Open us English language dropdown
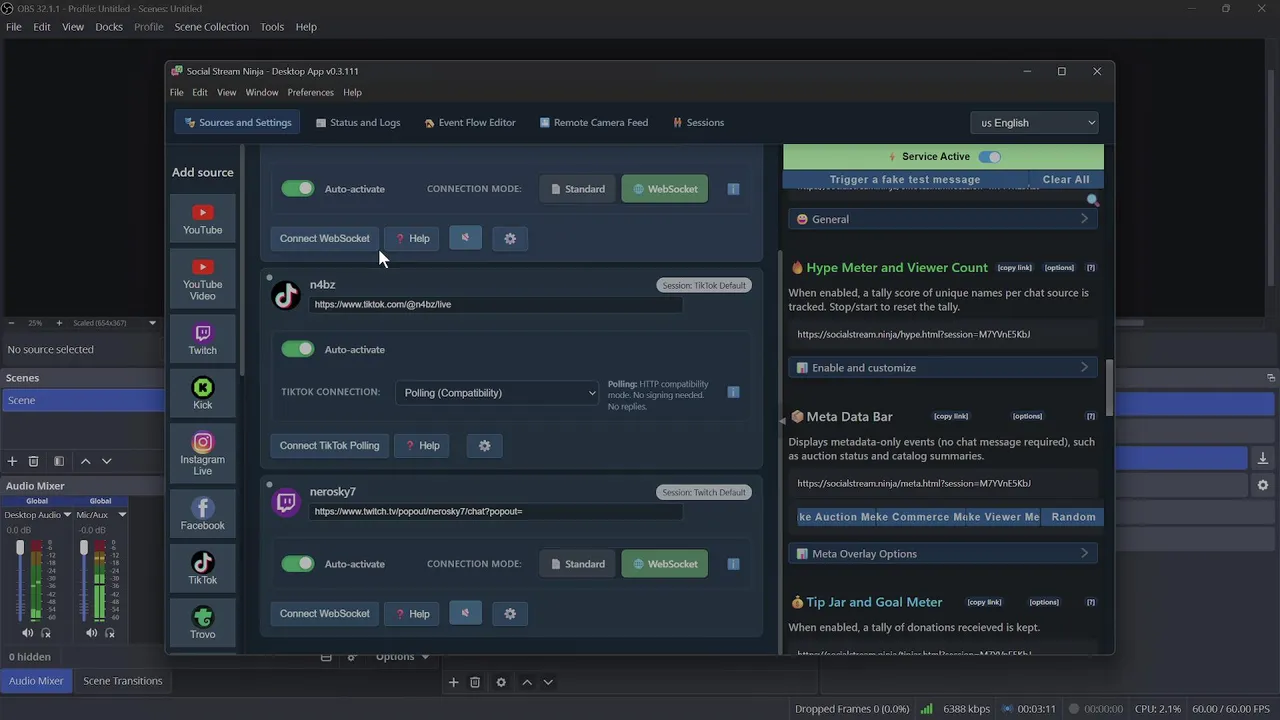The height and width of the screenshot is (720, 1280). (x=1036, y=123)
